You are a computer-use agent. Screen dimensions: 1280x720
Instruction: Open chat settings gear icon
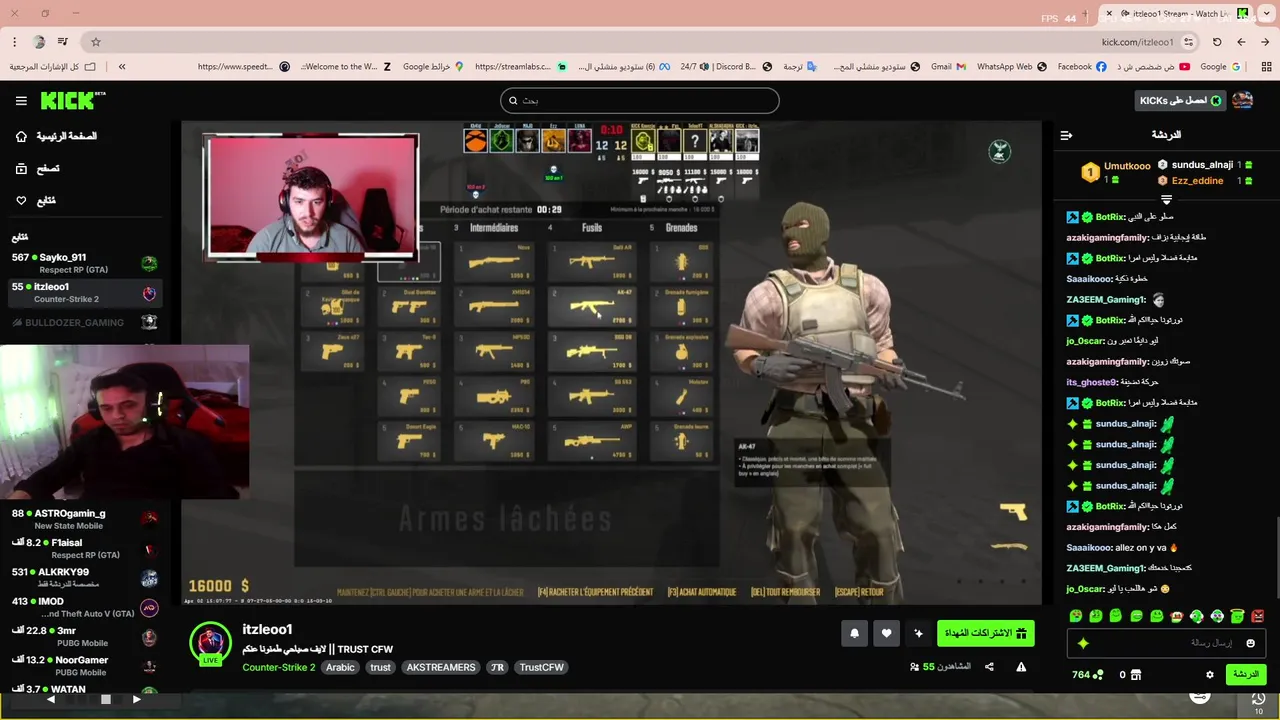[x=1210, y=675]
